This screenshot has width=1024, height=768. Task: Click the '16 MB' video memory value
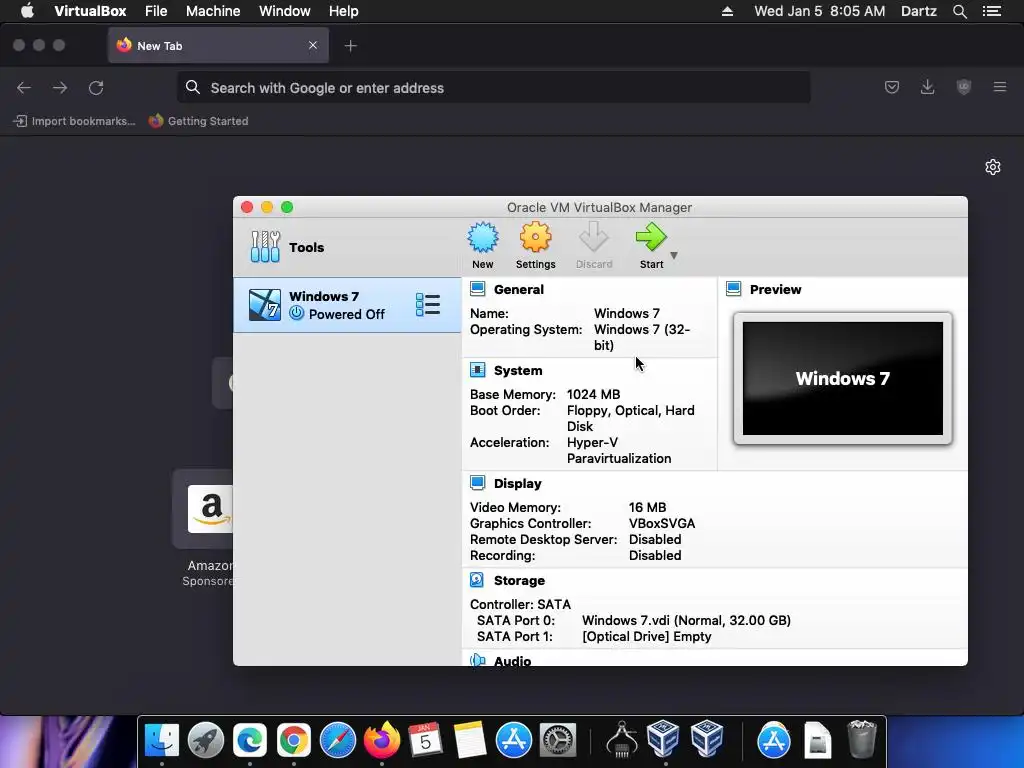pos(647,507)
